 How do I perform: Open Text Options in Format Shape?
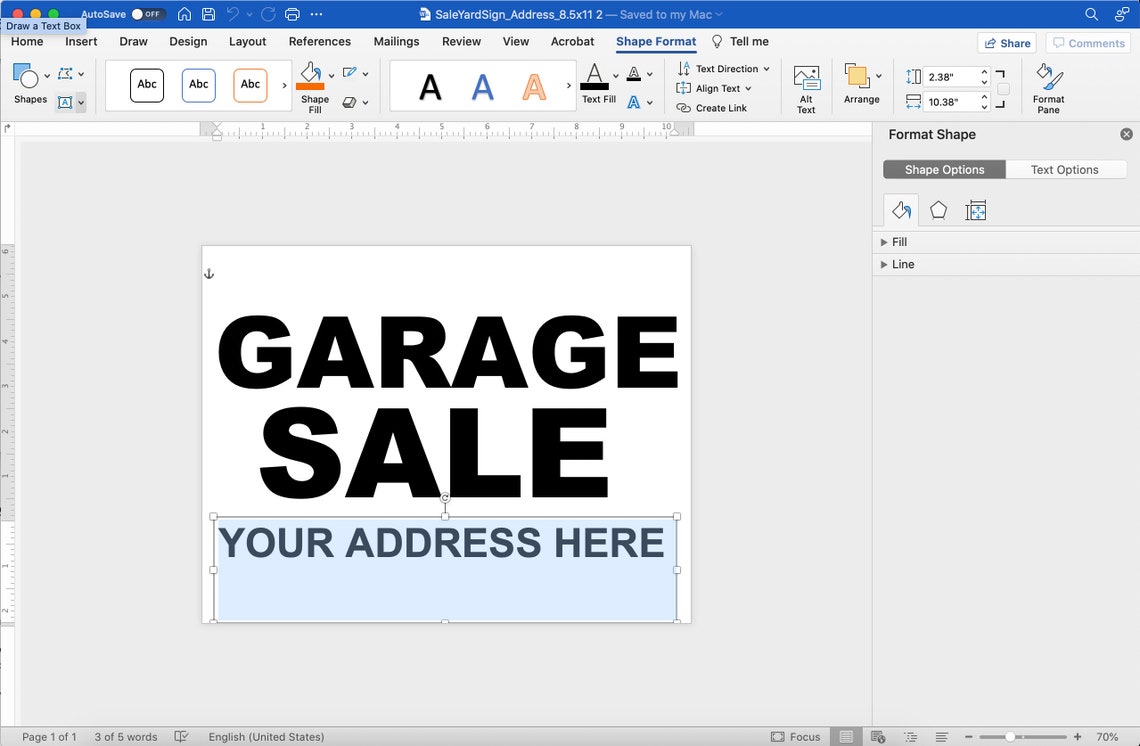(1065, 169)
